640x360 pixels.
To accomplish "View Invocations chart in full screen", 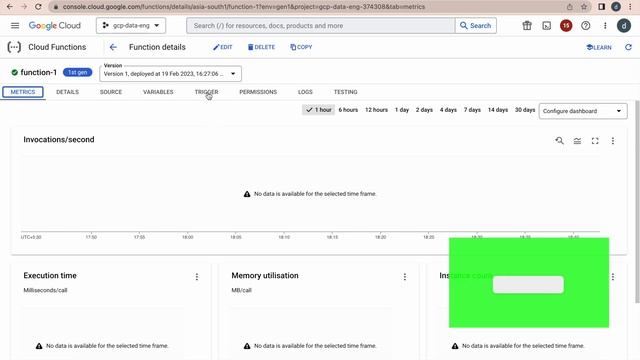I will coord(595,141).
